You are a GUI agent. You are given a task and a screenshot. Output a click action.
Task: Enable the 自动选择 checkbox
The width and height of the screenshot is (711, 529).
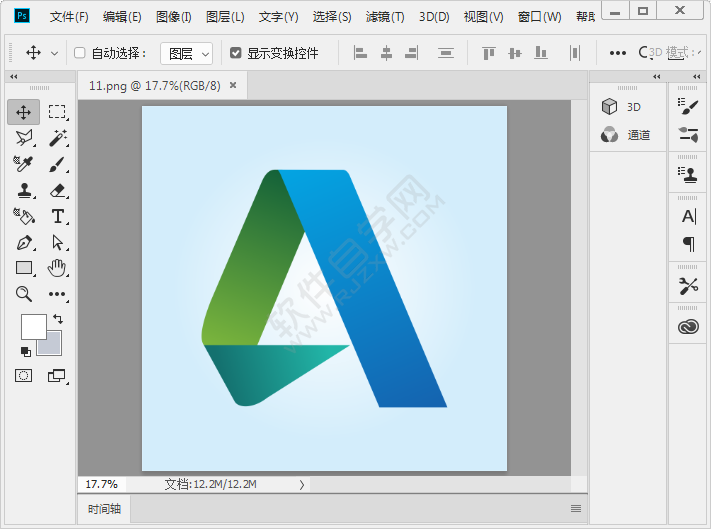pyautogui.click(x=80, y=53)
